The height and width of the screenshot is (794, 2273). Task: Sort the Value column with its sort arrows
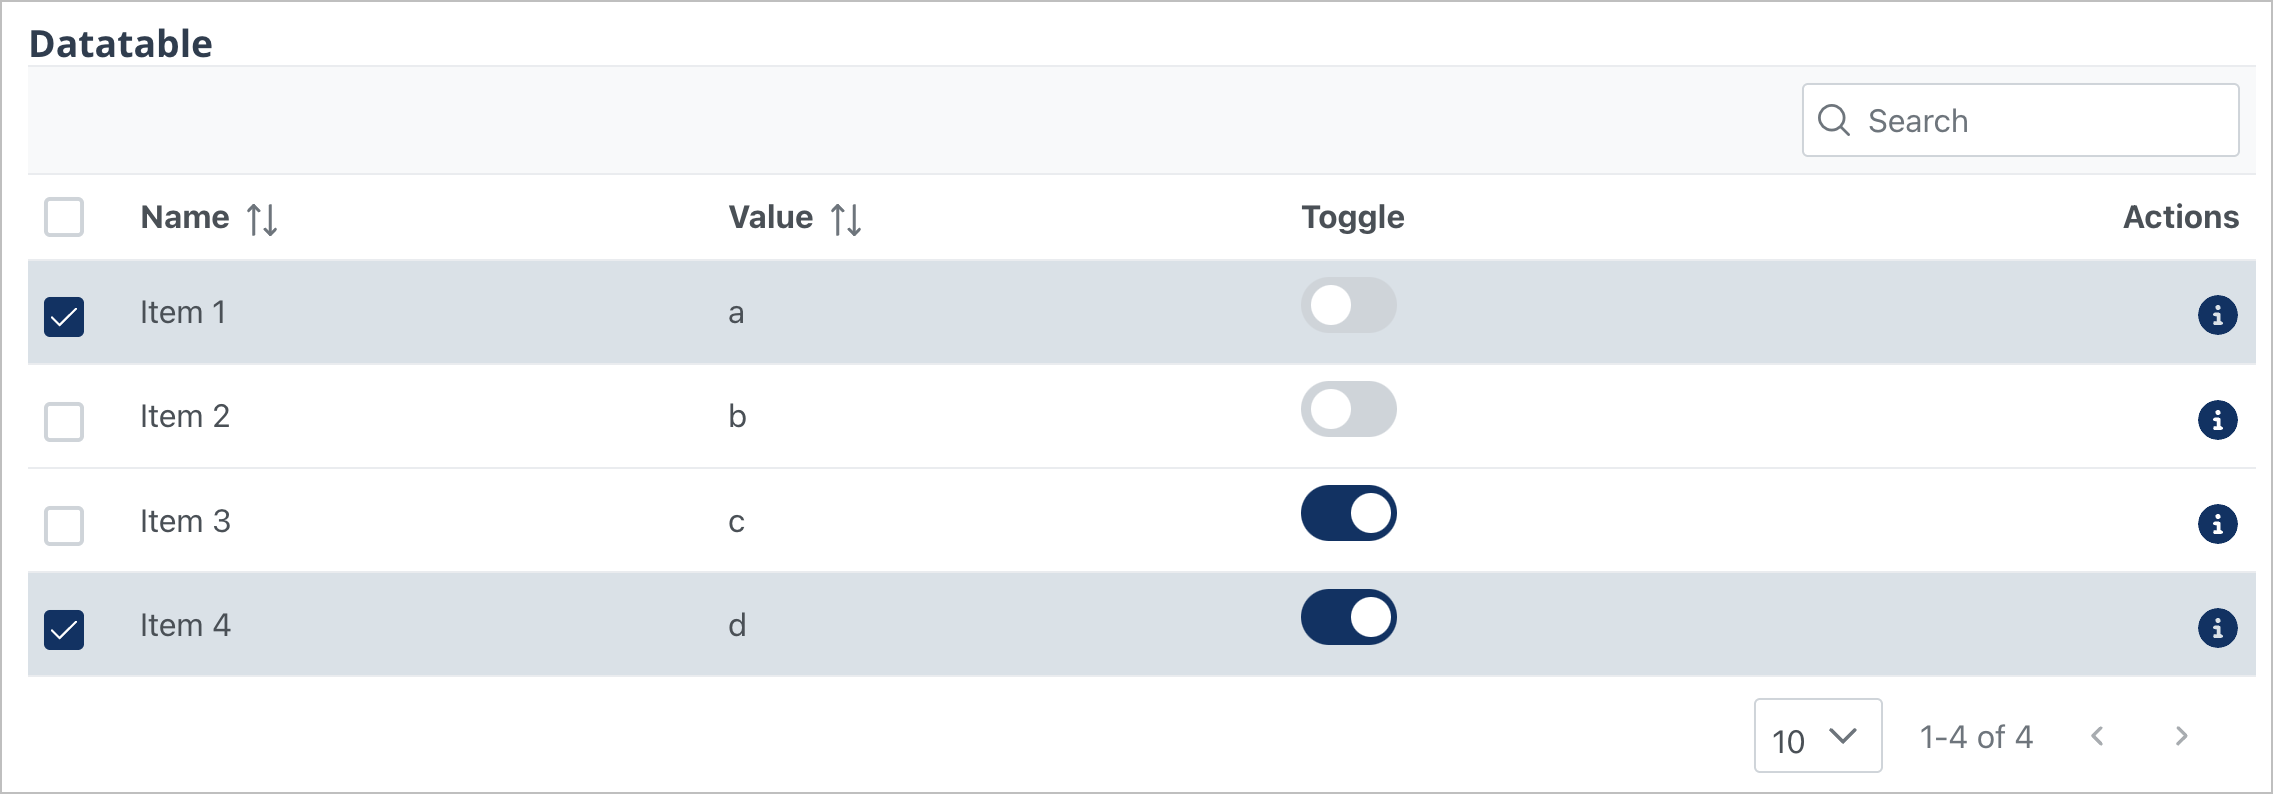click(x=845, y=218)
